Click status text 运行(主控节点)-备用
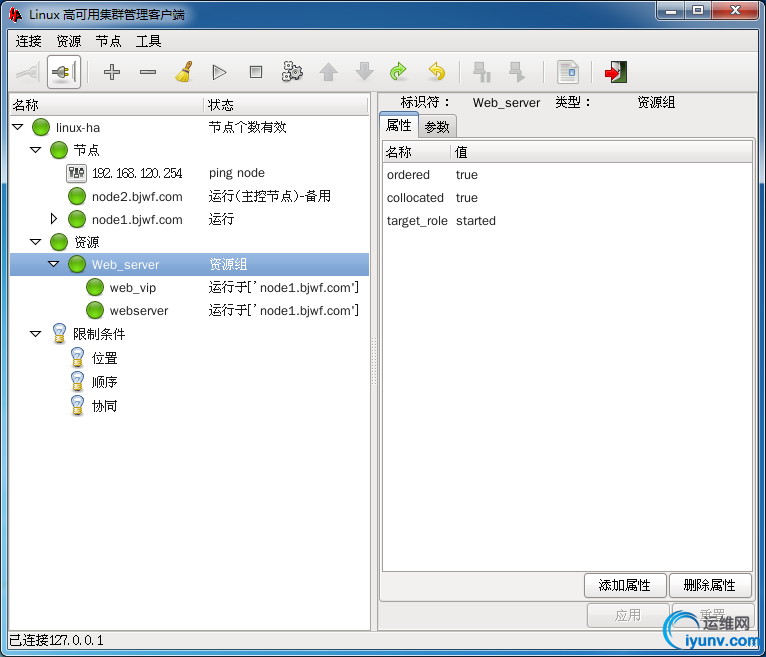Screen dimensions: 766x657 [270, 196]
